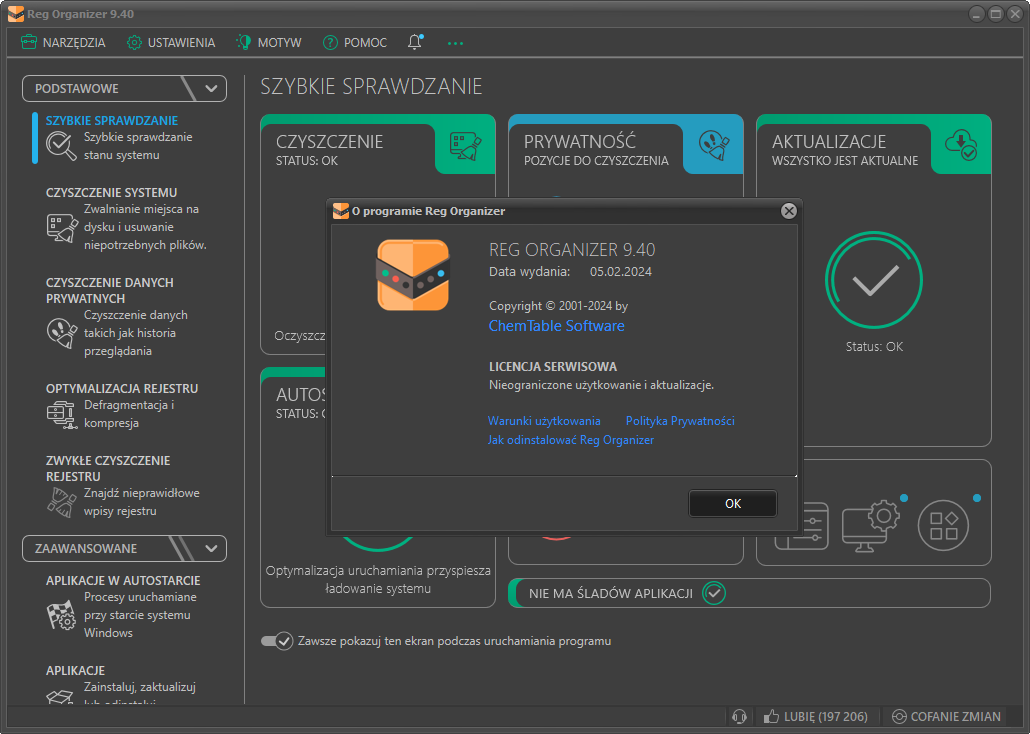The width and height of the screenshot is (1030, 734).
Task: Click the Czyszczenie systemu broom icon
Action: coord(62,228)
